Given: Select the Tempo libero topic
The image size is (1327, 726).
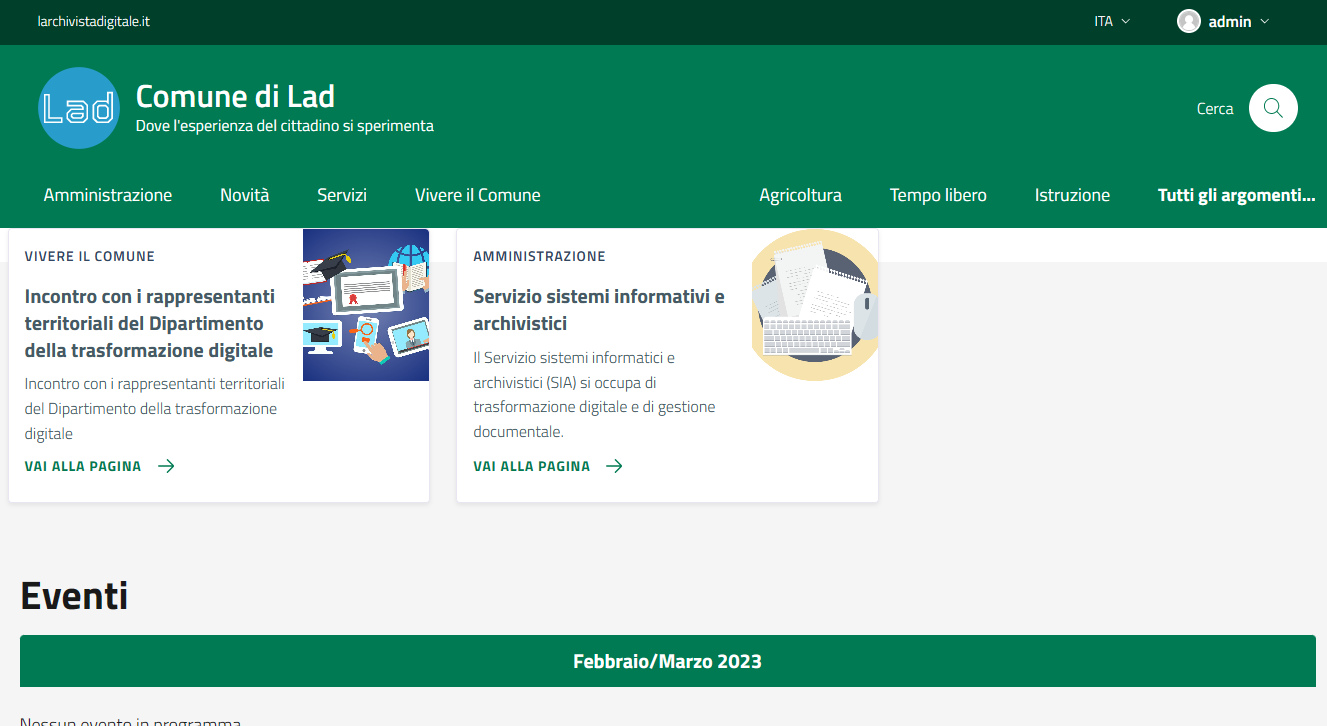Looking at the screenshot, I should point(938,195).
